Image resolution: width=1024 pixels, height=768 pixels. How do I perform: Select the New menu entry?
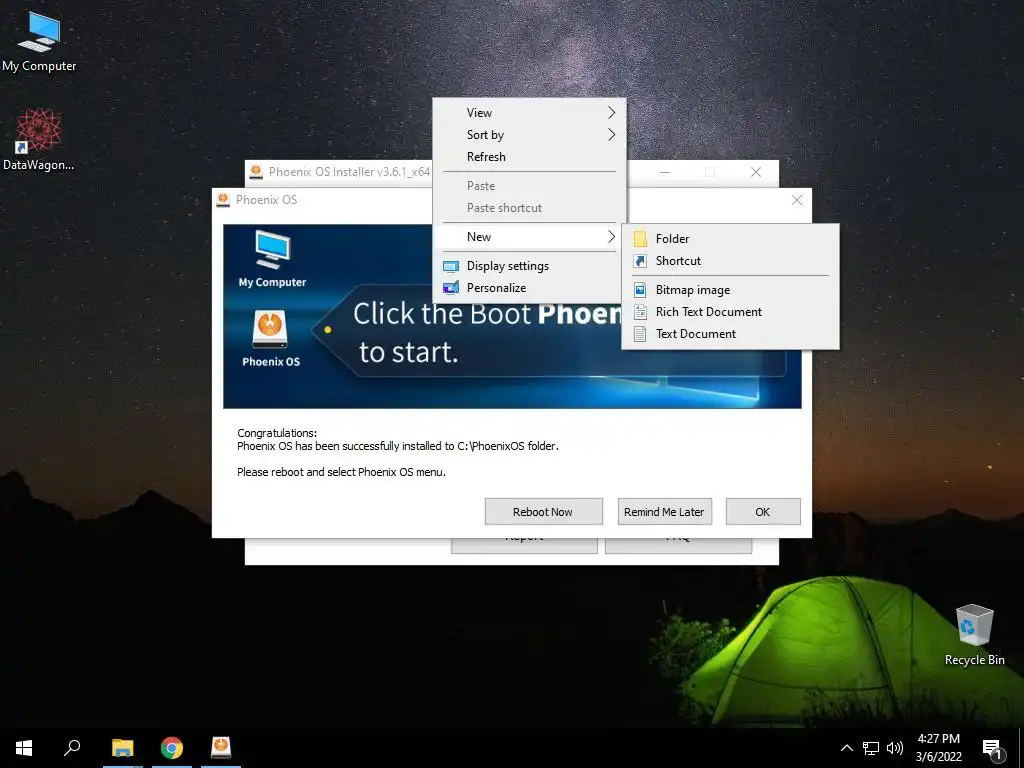coord(529,237)
